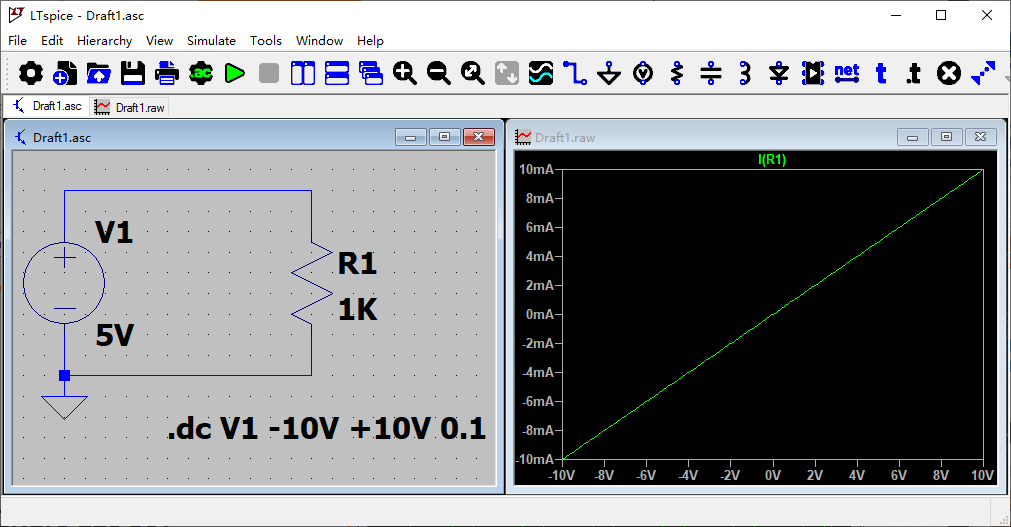
Task: Place a ground symbol tool
Action: pos(609,74)
